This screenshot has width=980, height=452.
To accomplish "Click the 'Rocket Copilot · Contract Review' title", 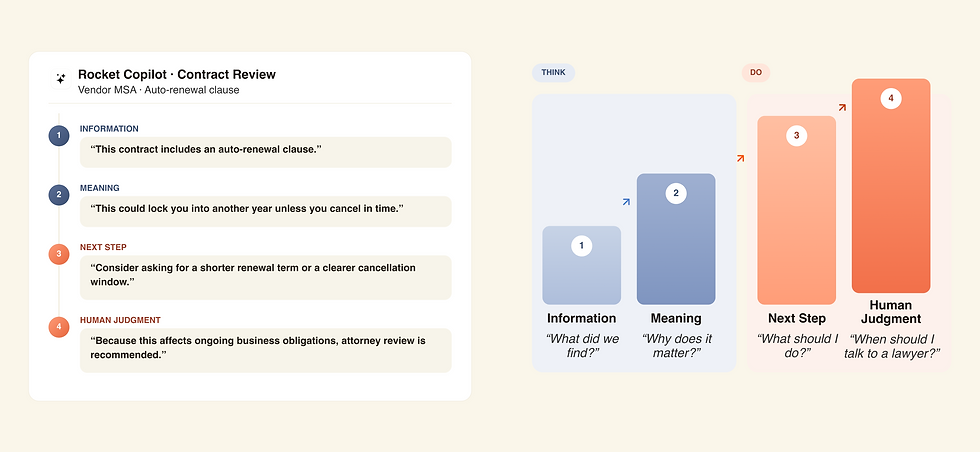I will (177, 74).
